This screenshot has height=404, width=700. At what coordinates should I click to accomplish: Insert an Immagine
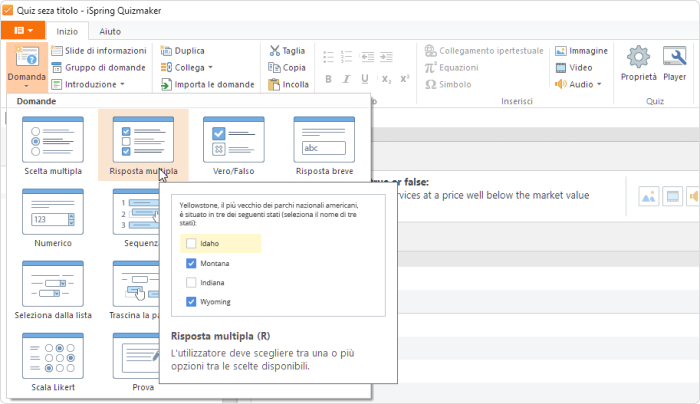[x=581, y=50]
